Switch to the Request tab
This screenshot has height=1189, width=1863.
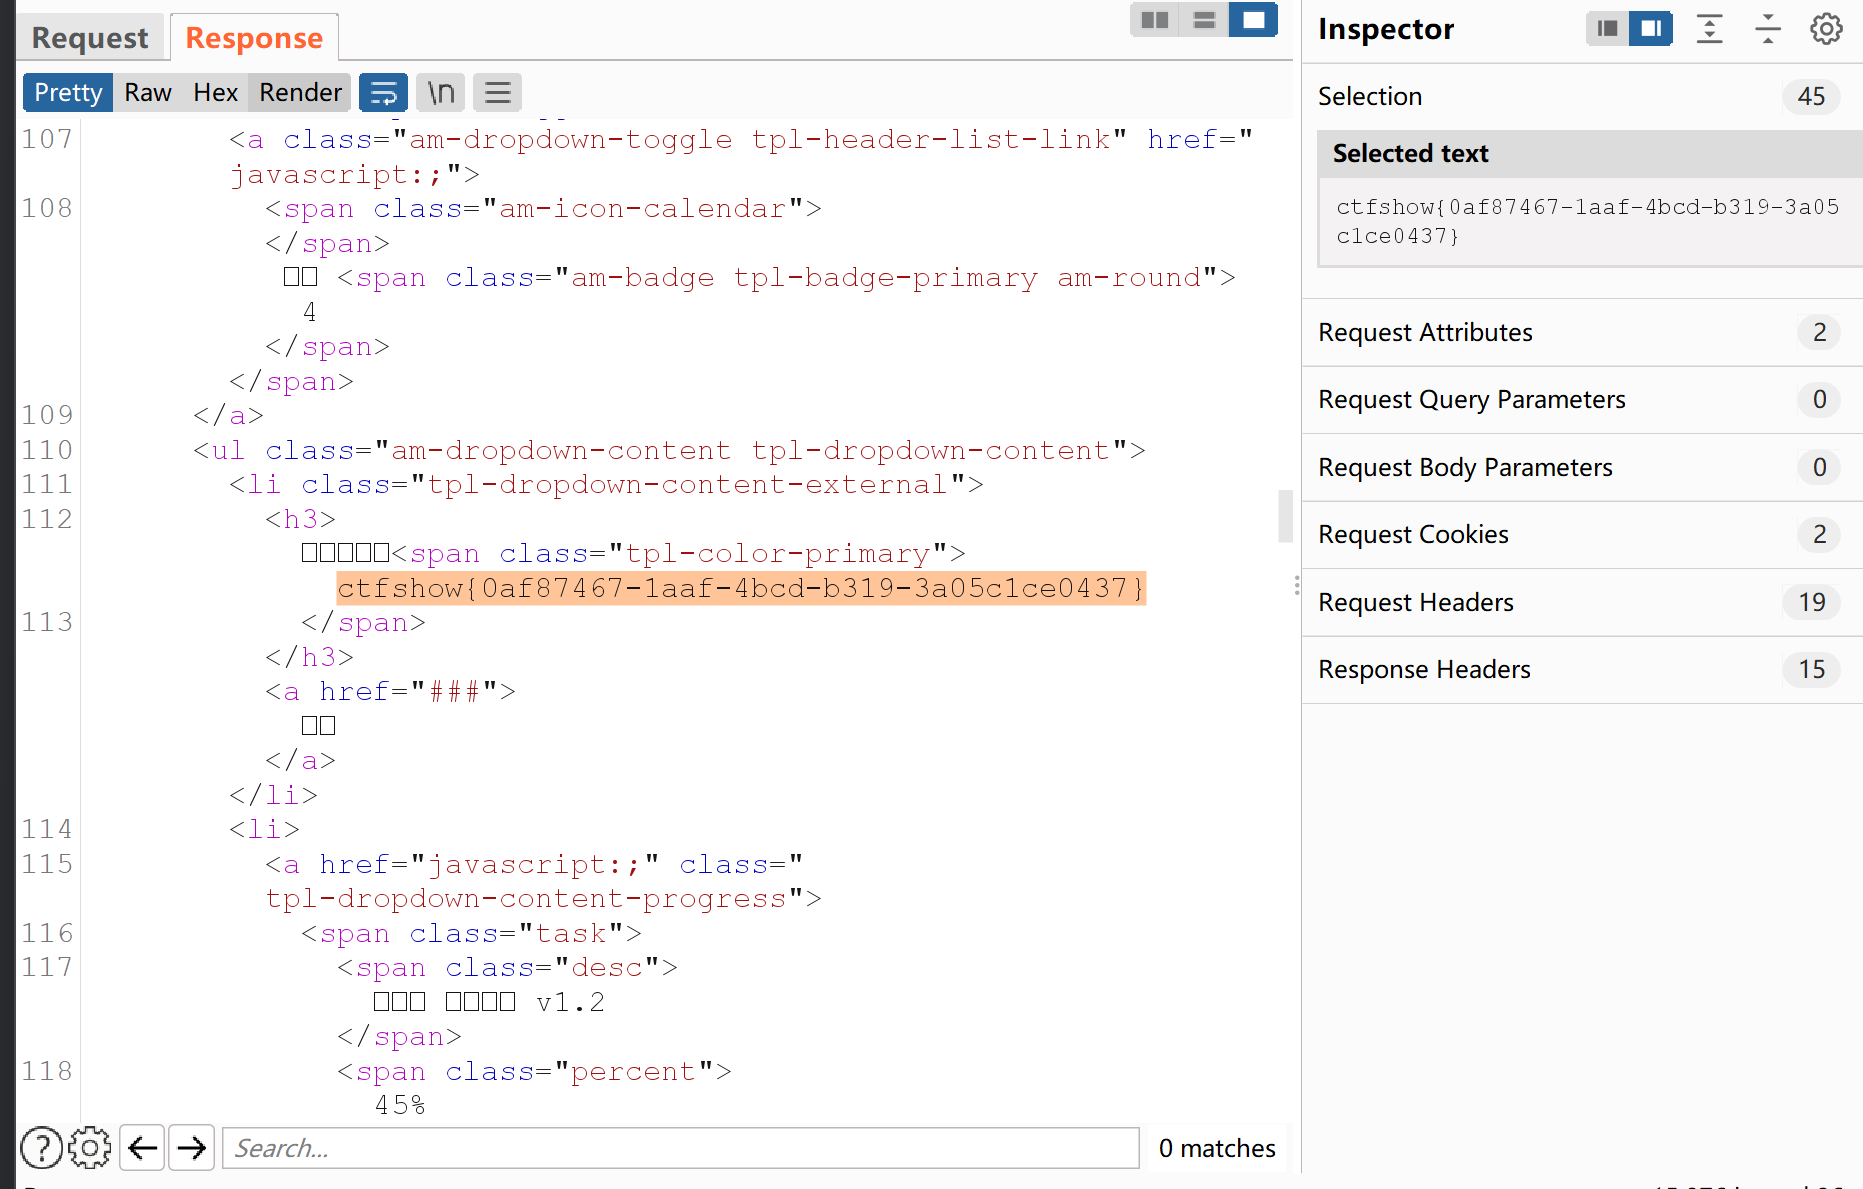90,38
